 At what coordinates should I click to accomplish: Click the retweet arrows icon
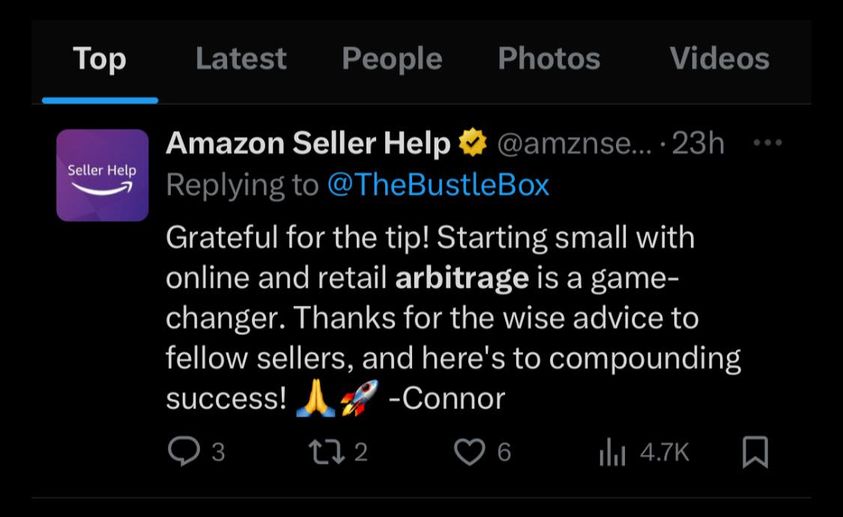[326, 451]
